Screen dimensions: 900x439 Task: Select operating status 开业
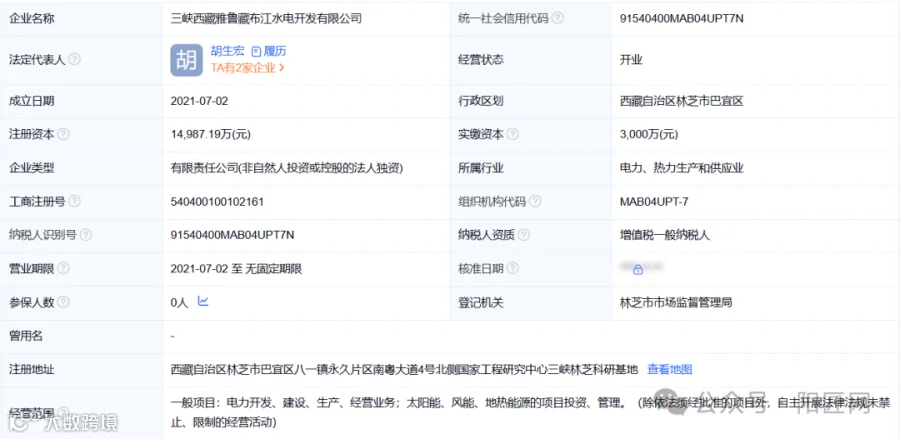[x=631, y=59]
